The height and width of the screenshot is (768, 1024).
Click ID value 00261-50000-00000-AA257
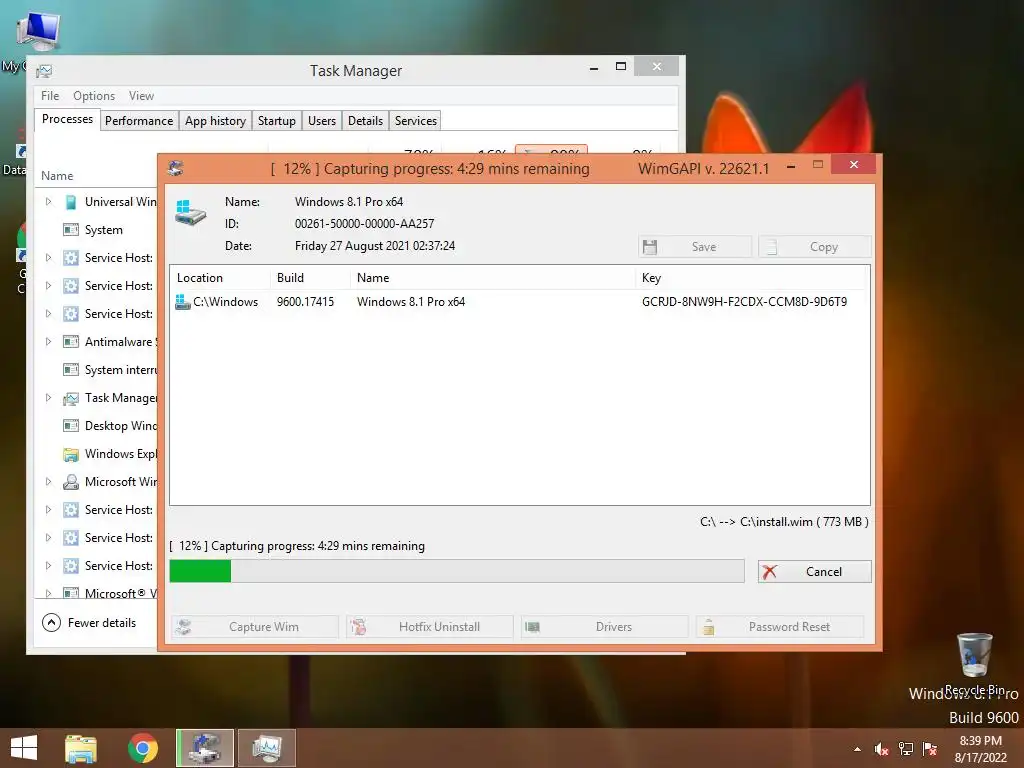(364, 223)
